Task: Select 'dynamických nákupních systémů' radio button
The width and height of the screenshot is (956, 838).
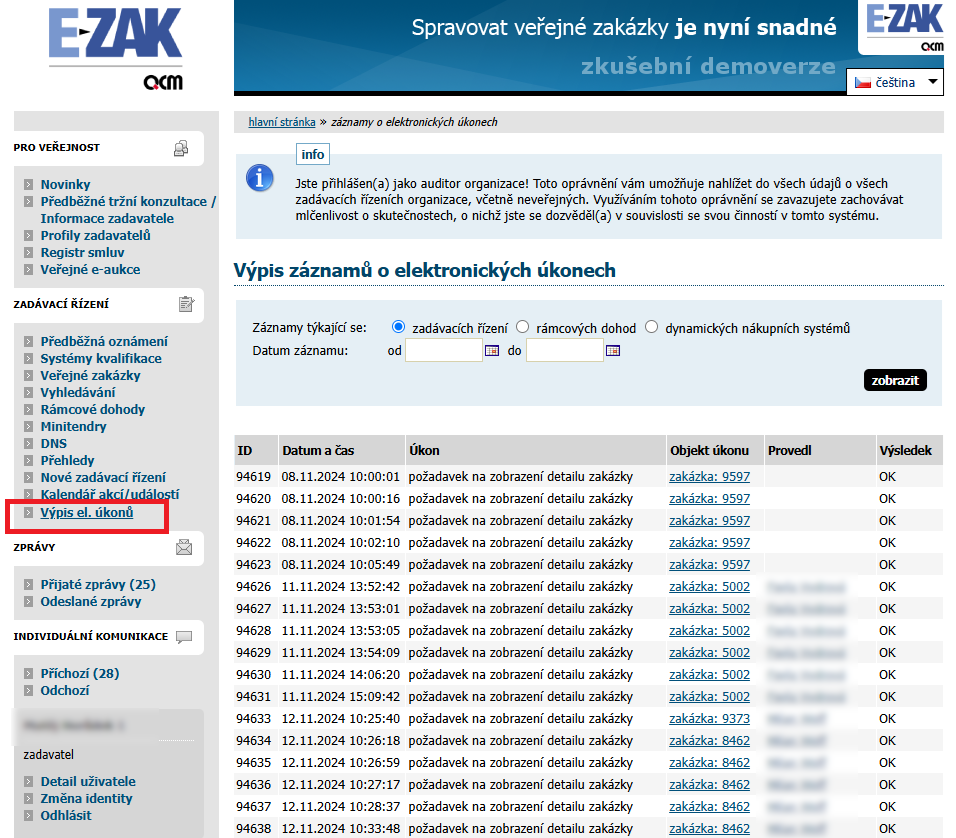Action: (652, 327)
